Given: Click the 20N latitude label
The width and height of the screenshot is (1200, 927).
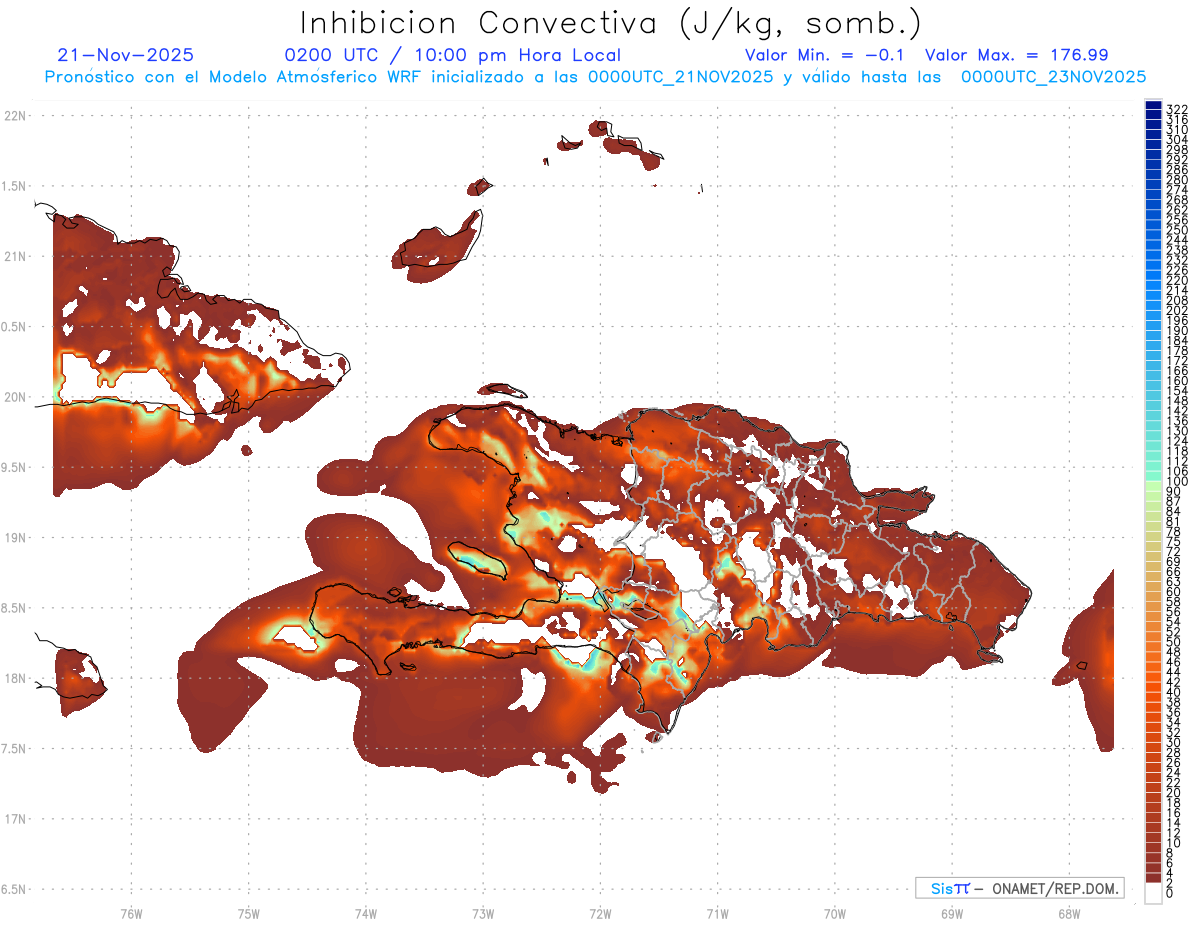Looking at the screenshot, I should (15, 397).
